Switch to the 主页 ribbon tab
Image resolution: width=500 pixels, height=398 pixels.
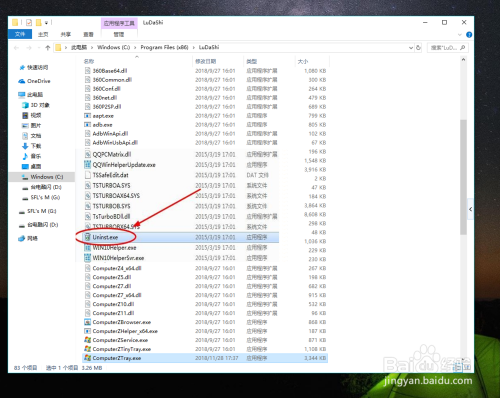point(43,34)
